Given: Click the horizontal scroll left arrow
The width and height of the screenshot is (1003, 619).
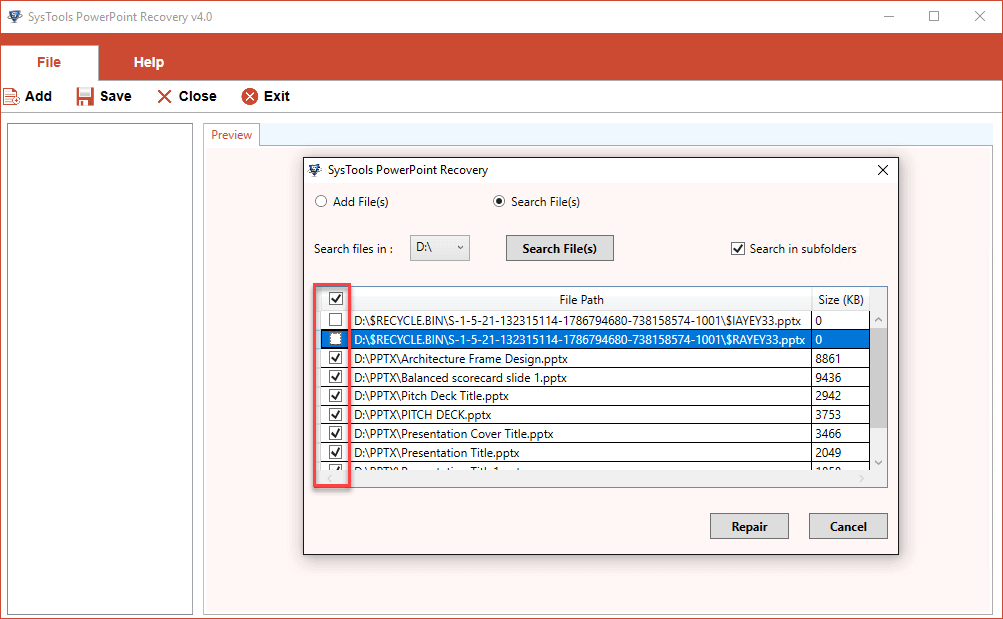Looking at the screenshot, I should click(330, 478).
